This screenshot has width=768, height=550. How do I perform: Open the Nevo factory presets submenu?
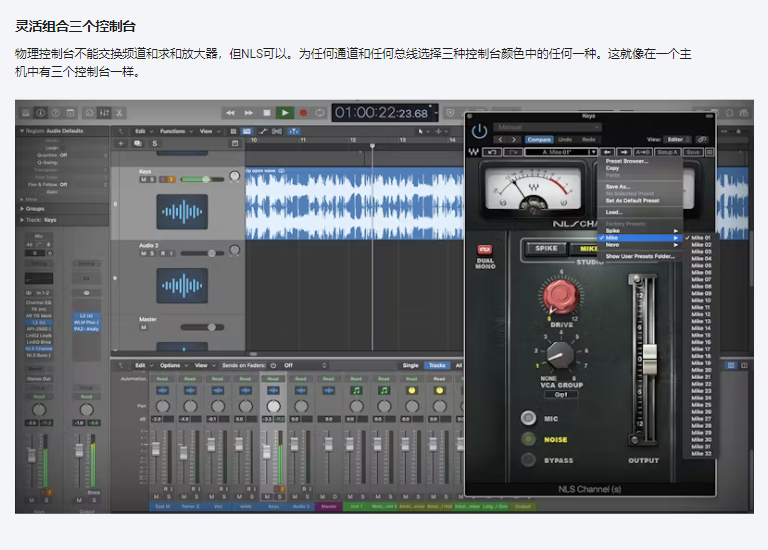click(x=640, y=244)
